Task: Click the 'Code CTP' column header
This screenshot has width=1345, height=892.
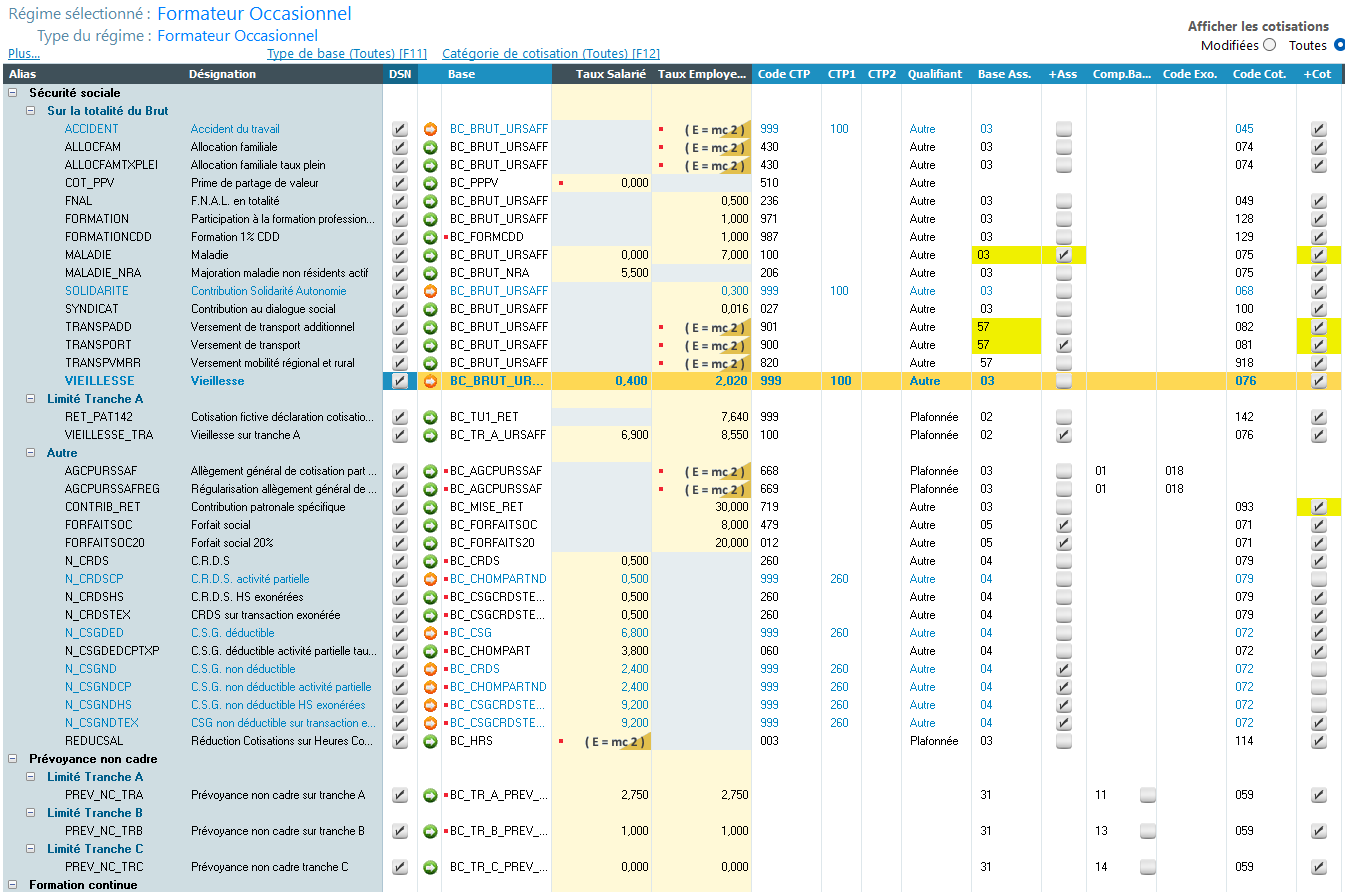Action: [x=784, y=74]
